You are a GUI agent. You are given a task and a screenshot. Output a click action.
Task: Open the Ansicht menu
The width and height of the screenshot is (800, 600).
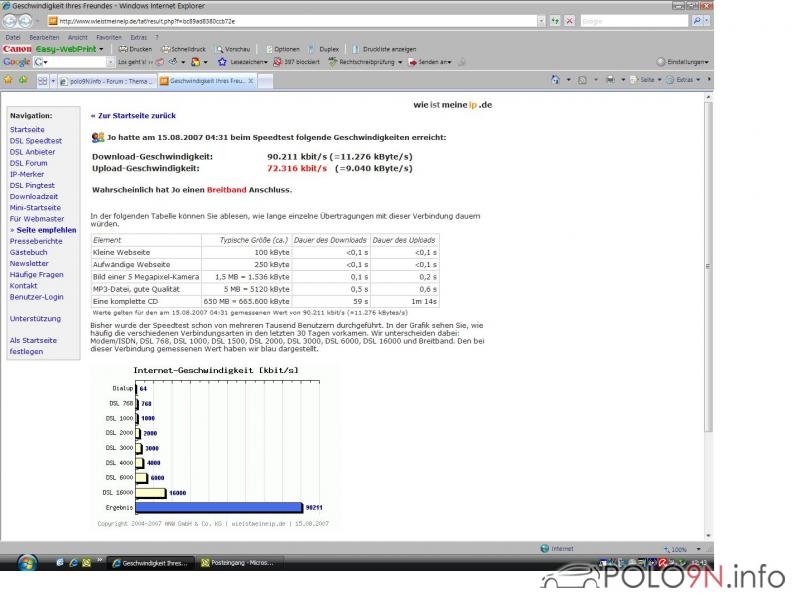tap(78, 37)
